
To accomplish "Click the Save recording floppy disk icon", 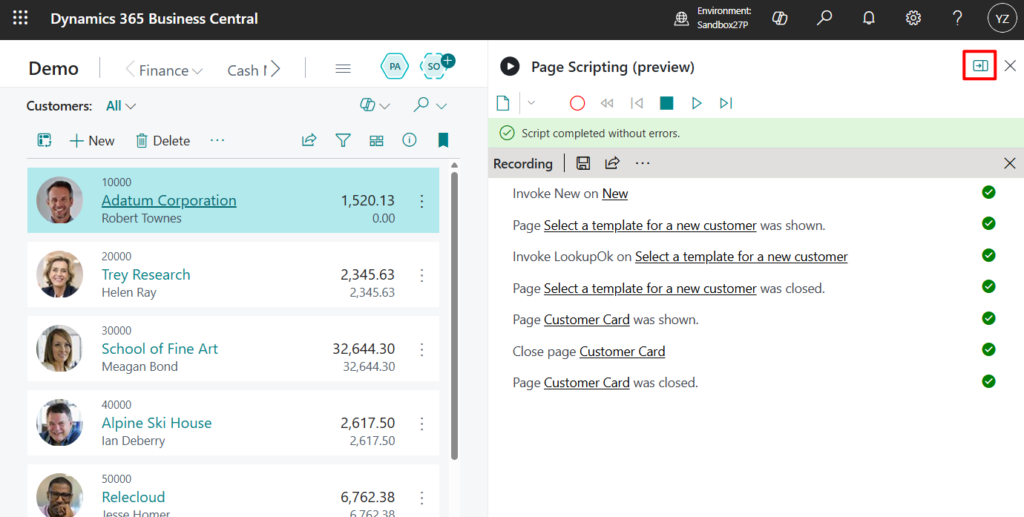I will [x=583, y=163].
